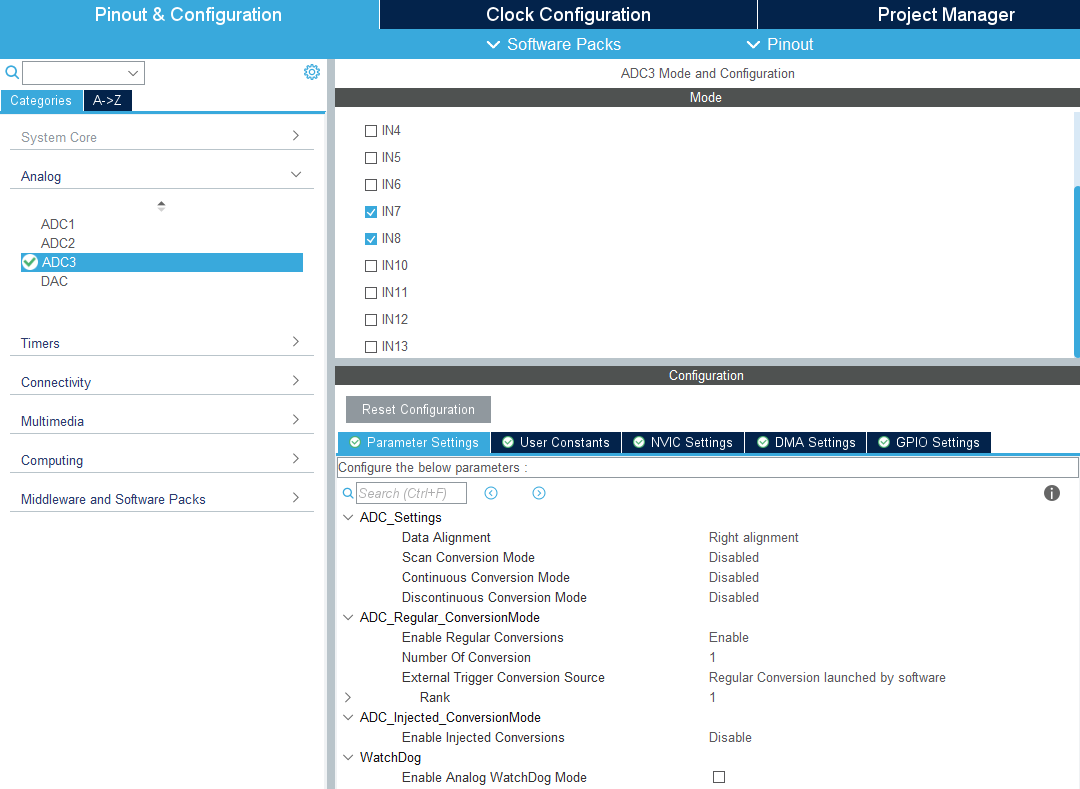Go to previous search result arrow
This screenshot has width=1080, height=789.
point(491,493)
